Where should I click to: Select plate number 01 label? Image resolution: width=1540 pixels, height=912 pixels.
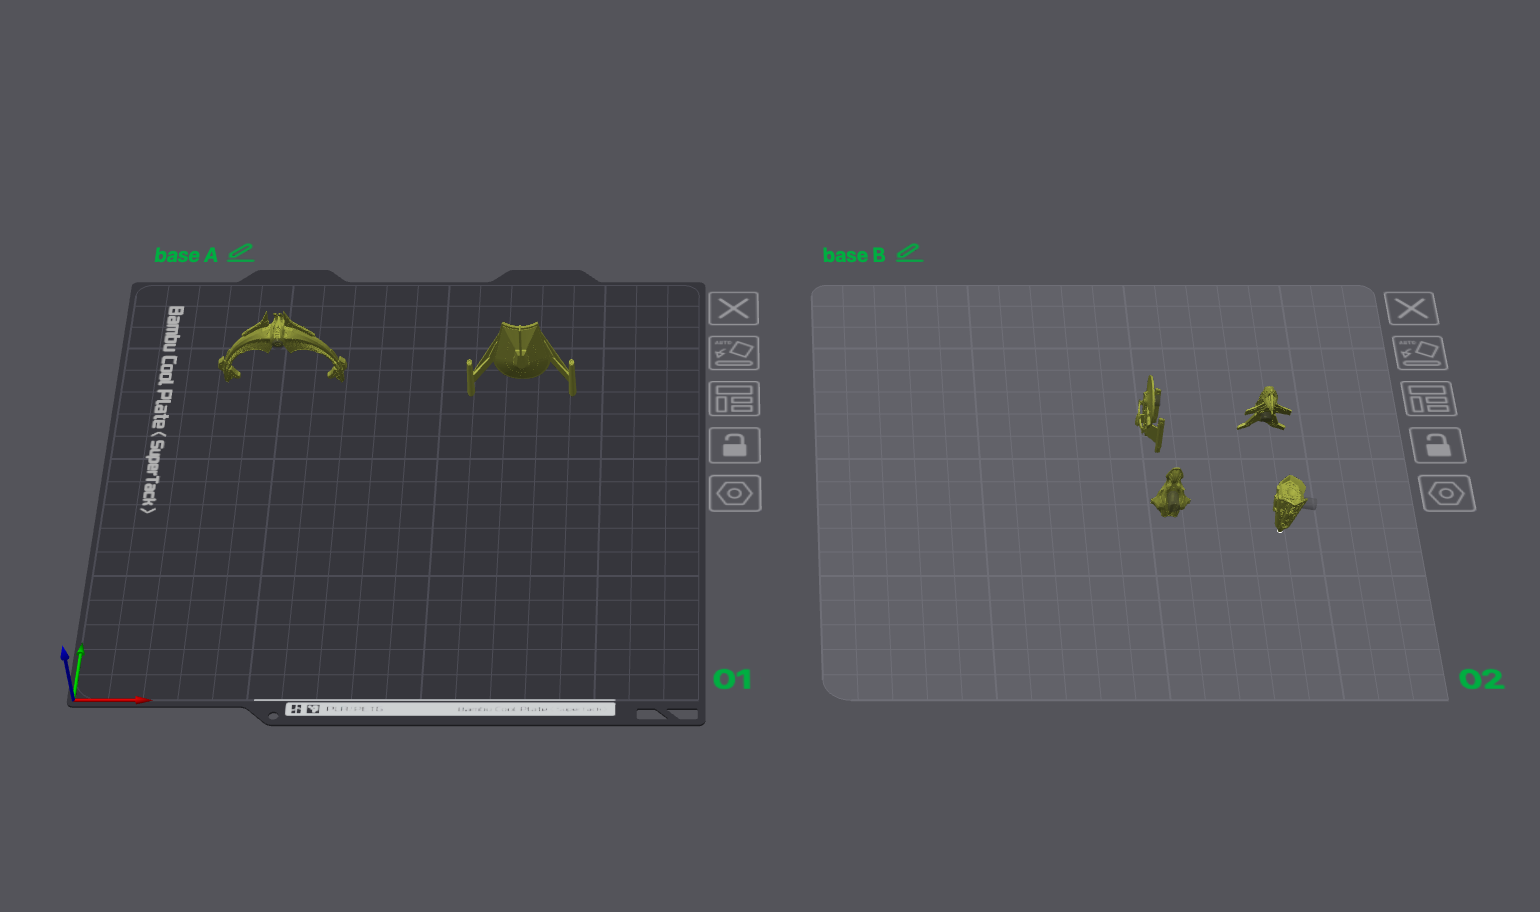(x=732, y=680)
